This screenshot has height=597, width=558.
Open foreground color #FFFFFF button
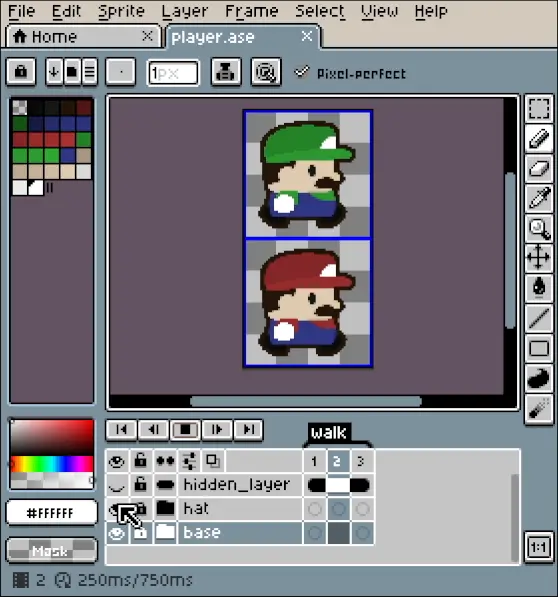(51, 513)
